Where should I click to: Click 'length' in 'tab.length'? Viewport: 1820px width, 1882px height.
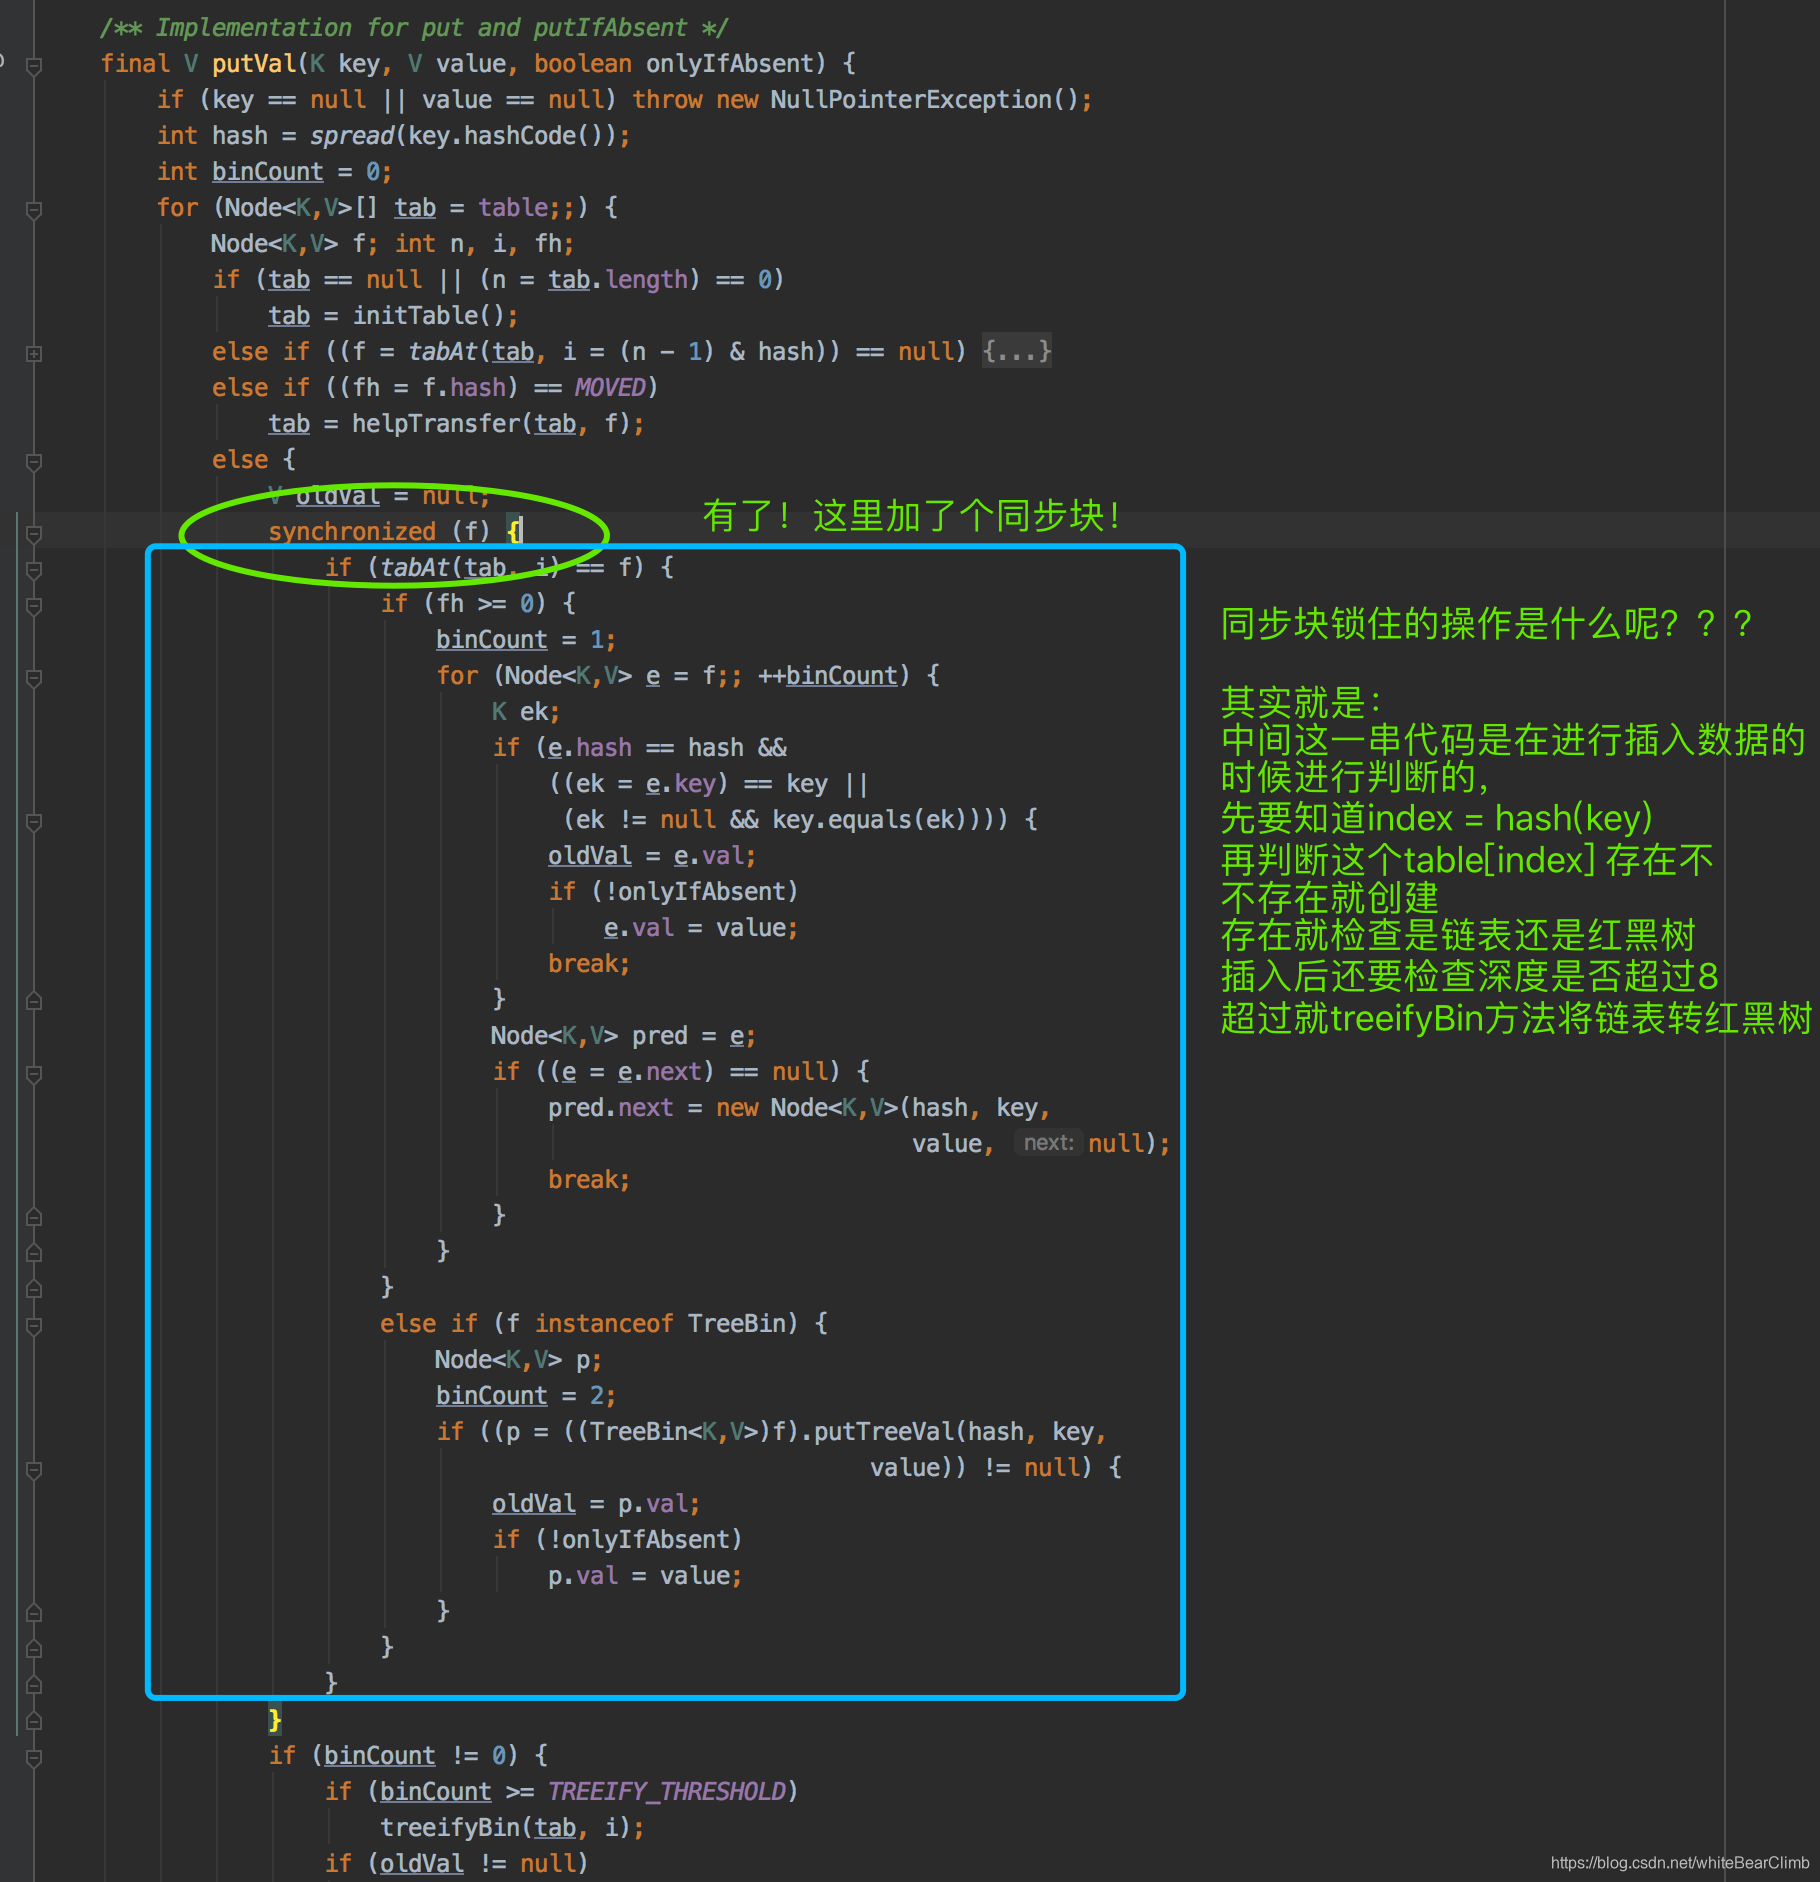click(646, 280)
